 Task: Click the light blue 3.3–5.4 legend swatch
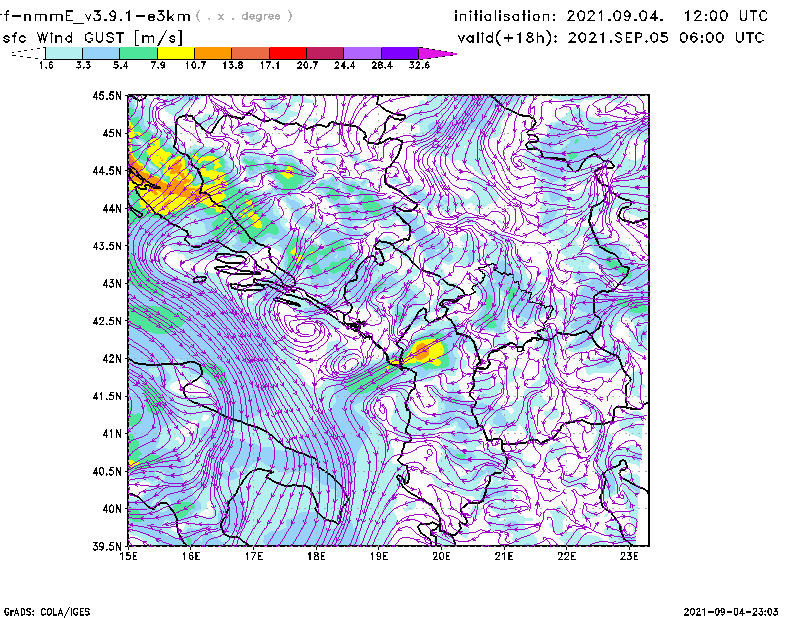tap(101, 53)
